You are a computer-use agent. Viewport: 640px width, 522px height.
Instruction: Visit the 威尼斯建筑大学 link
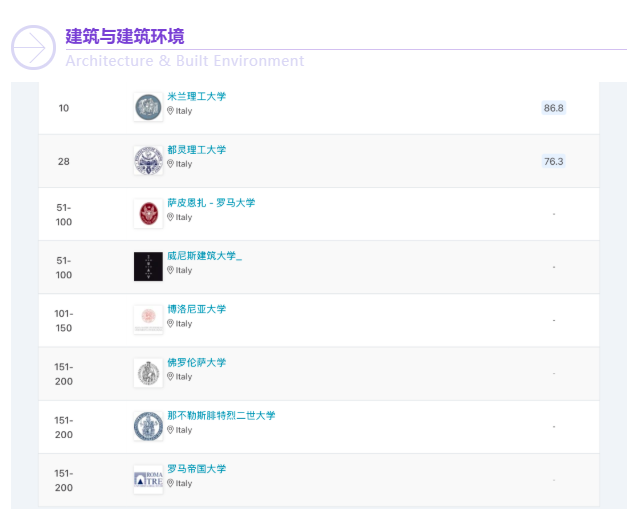click(x=204, y=256)
